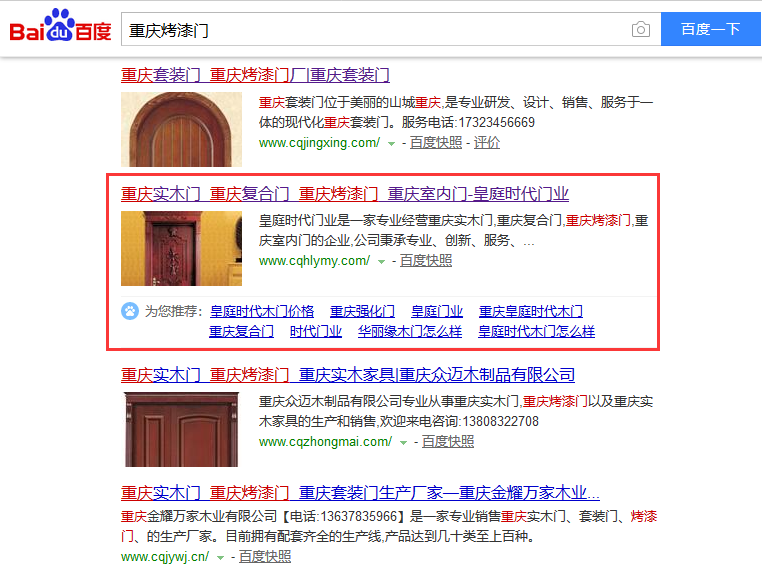Open the brown double door thumbnail

[x=181, y=429]
